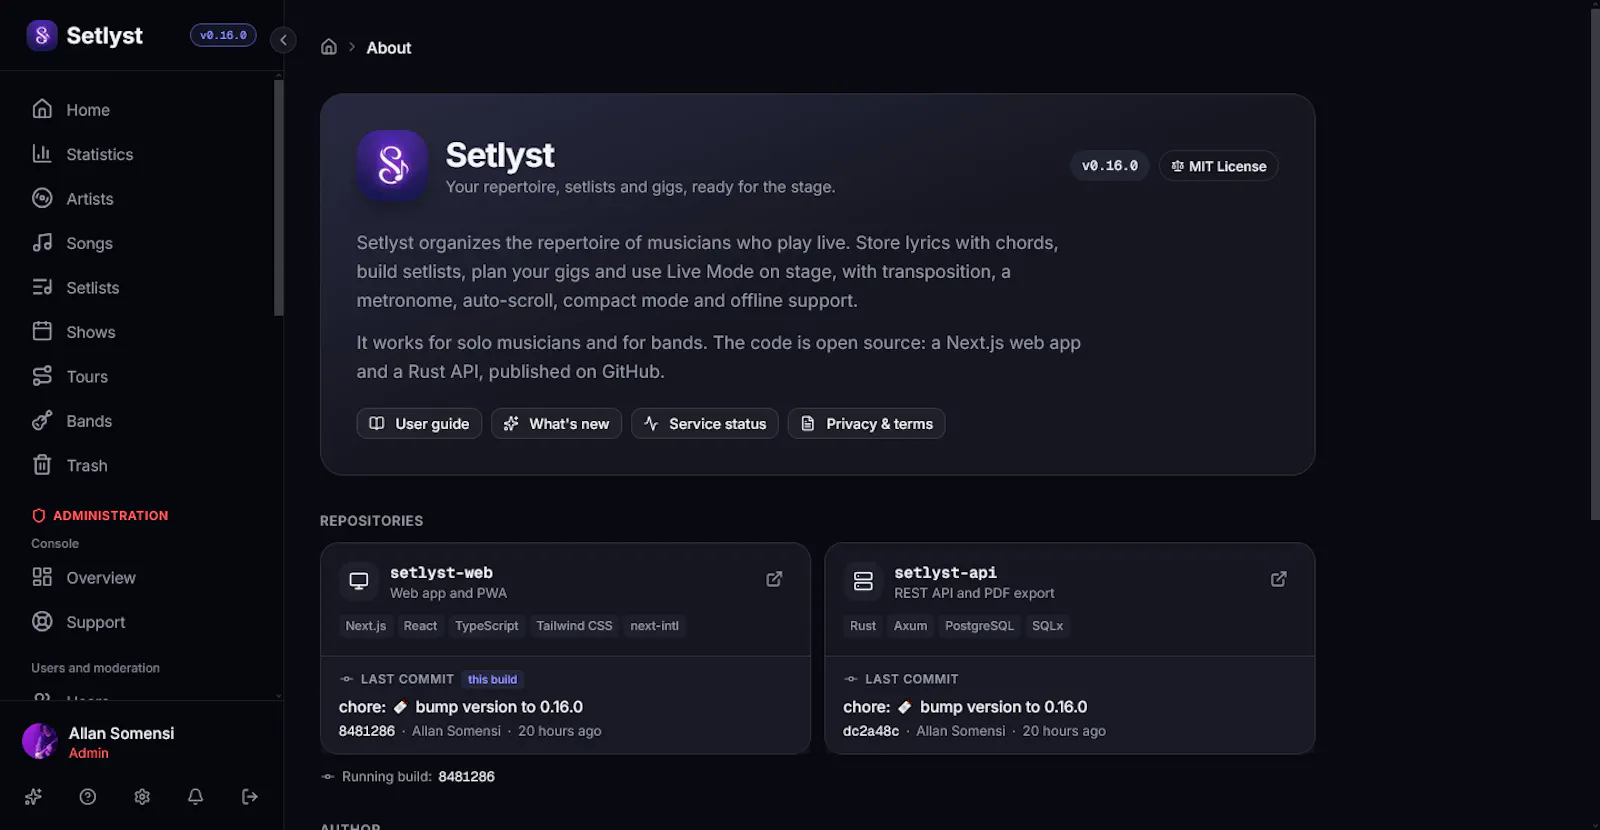Click commit hash 8481286 in the setlyst-web card
The image size is (1600, 830).
(367, 731)
